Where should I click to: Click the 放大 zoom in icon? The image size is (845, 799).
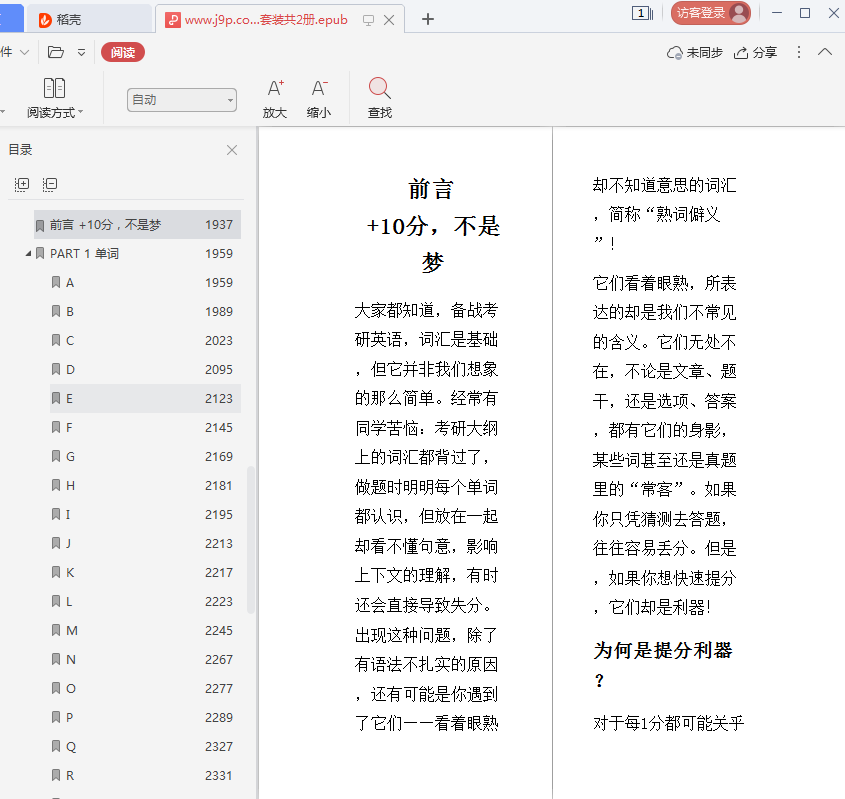[275, 89]
